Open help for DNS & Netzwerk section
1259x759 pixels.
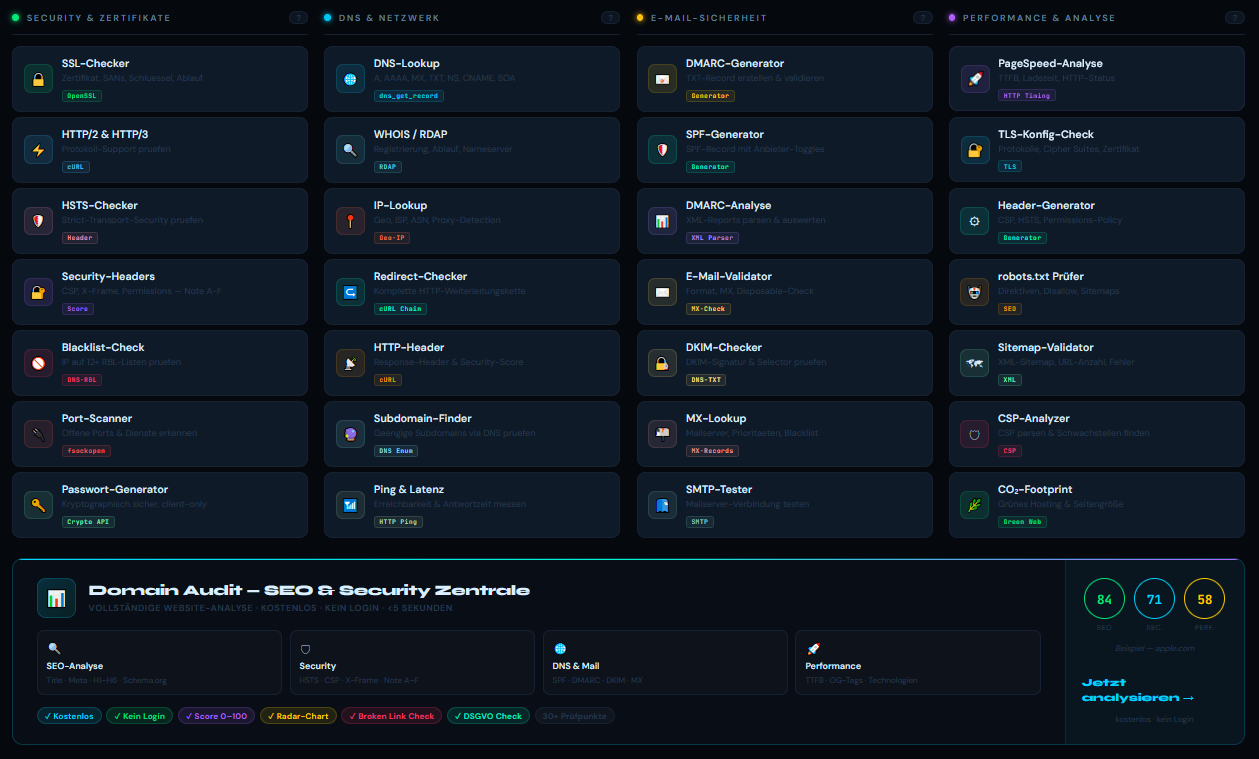(610, 18)
